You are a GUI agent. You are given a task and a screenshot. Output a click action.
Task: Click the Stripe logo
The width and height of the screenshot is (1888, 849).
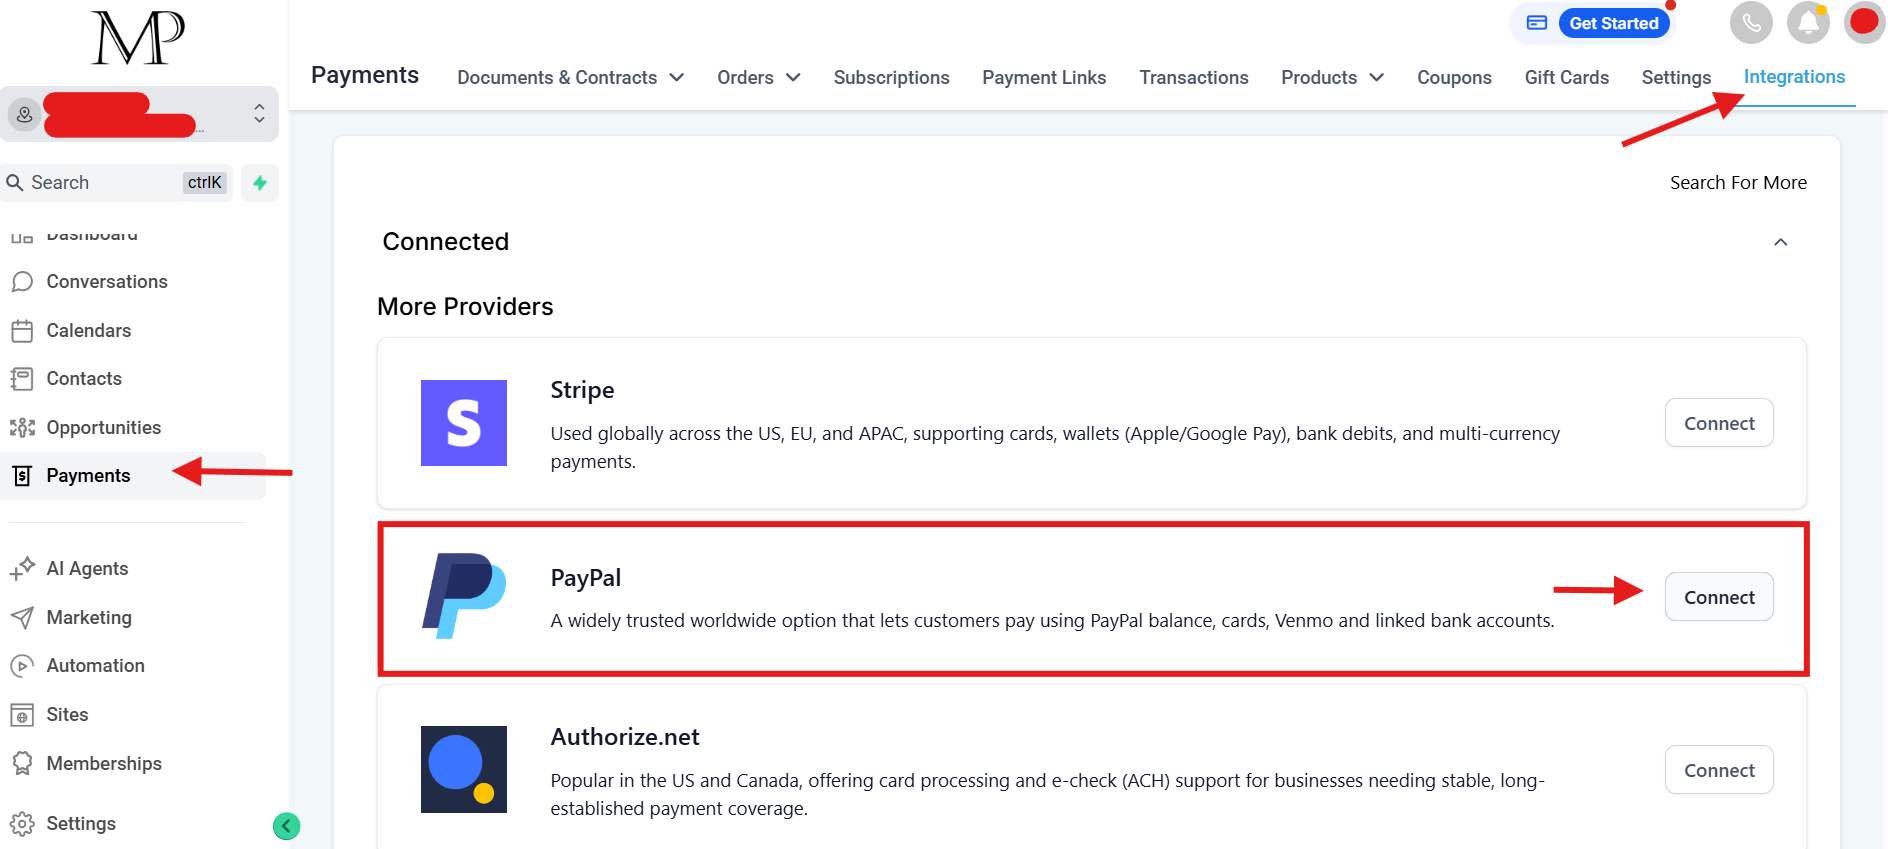pos(464,423)
